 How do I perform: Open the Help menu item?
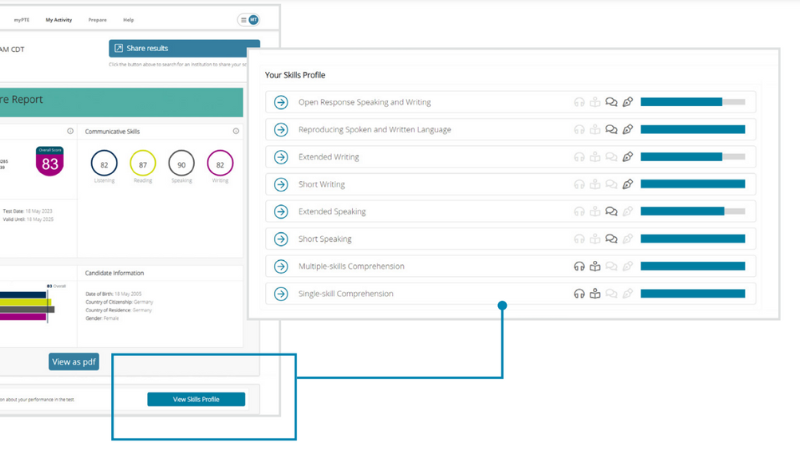(128, 20)
